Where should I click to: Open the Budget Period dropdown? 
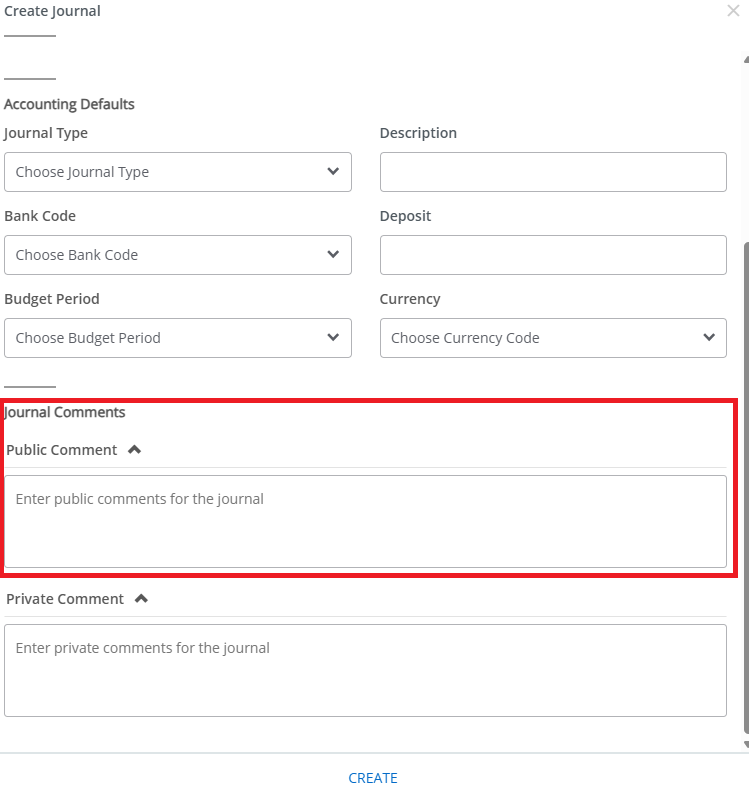coord(178,338)
